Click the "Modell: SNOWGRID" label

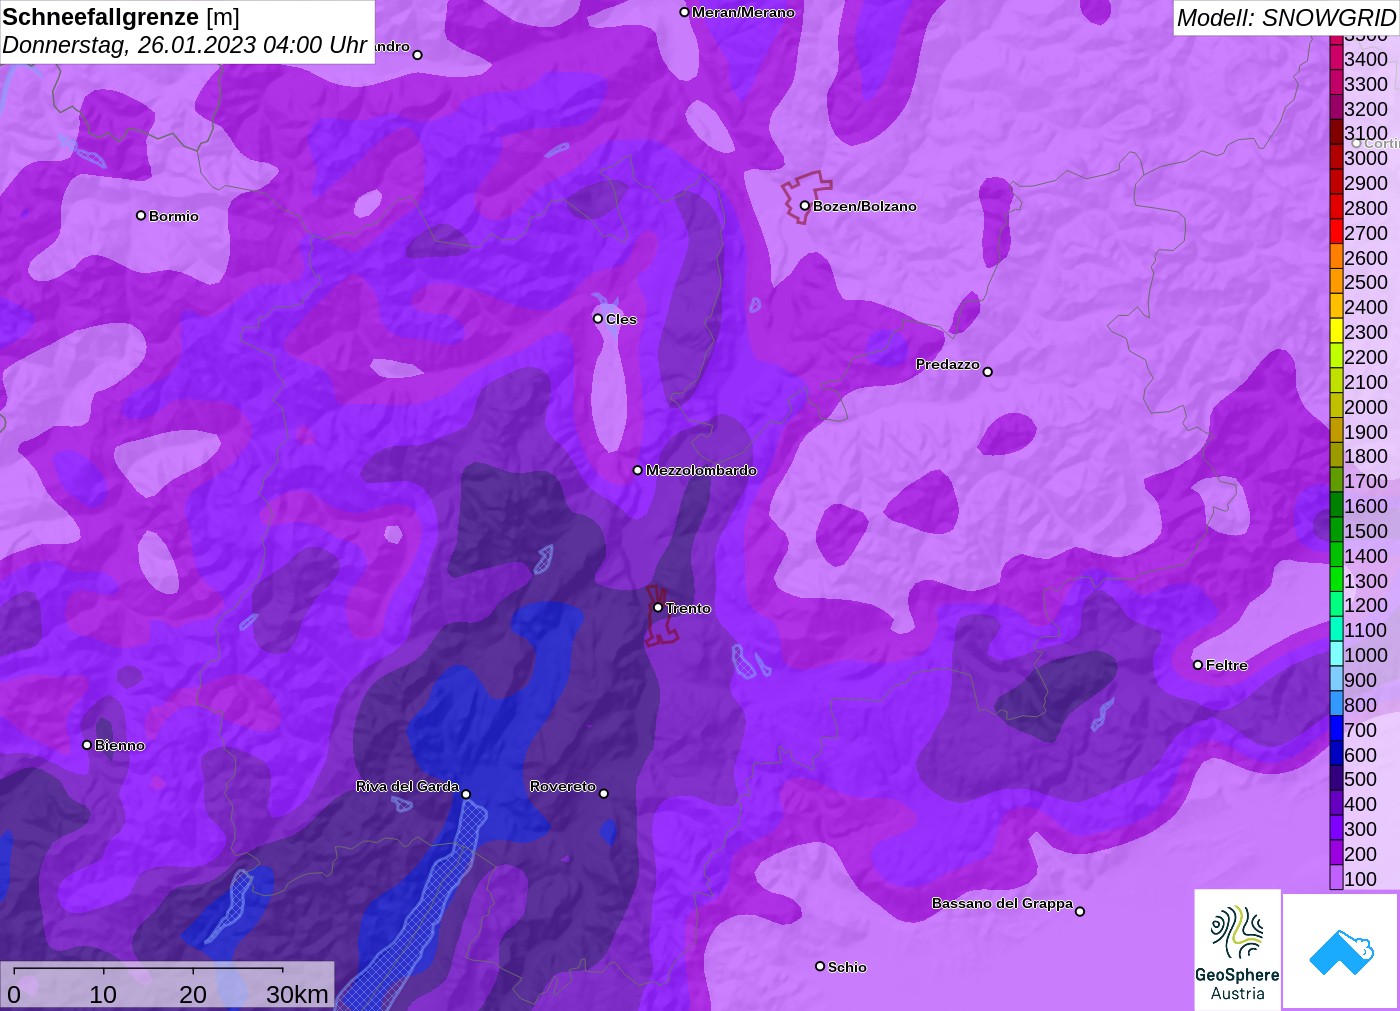click(1286, 18)
